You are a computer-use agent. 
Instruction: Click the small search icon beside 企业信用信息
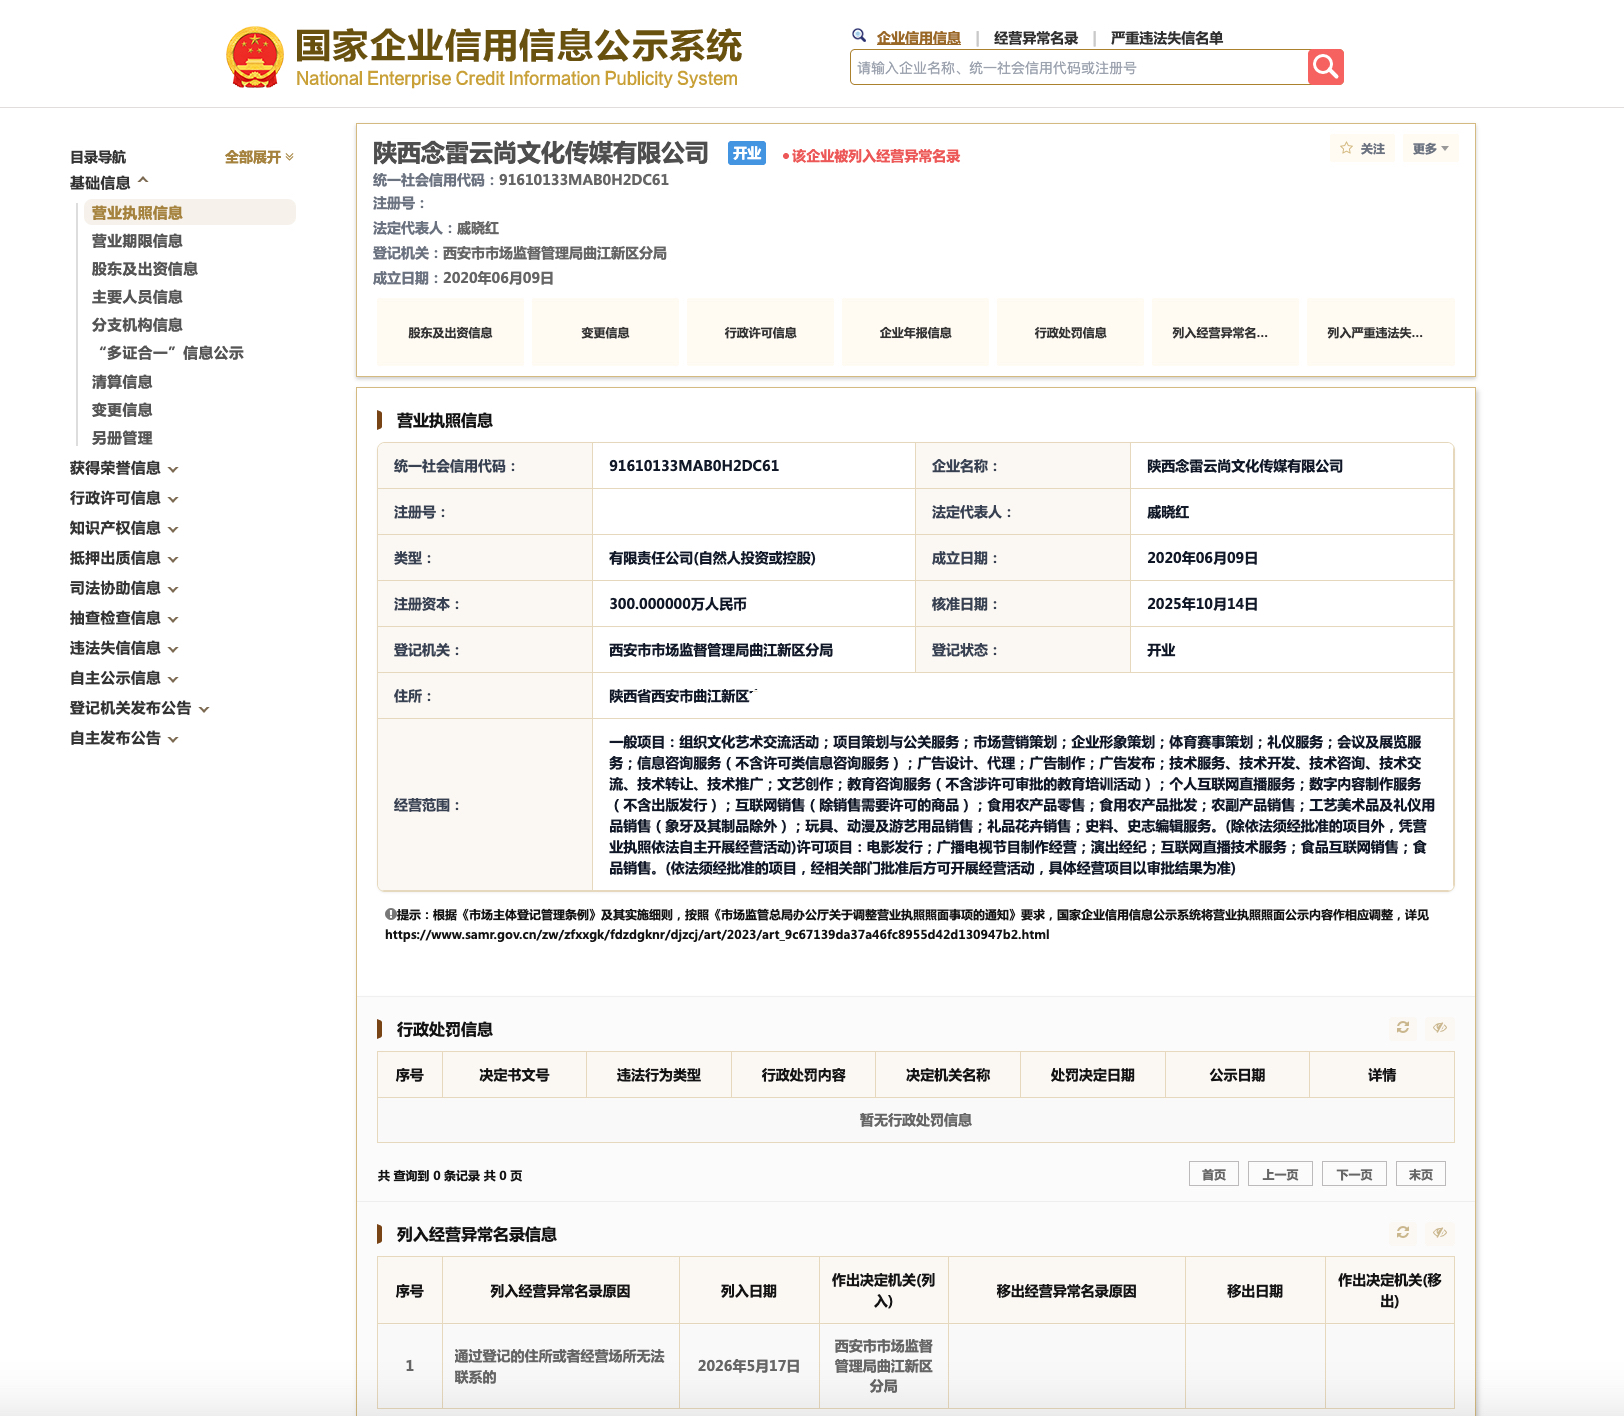pos(859,36)
